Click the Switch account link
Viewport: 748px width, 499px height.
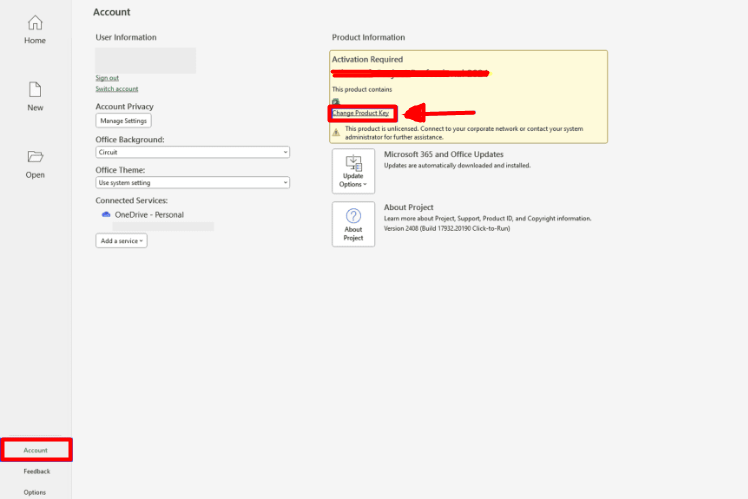[117, 89]
